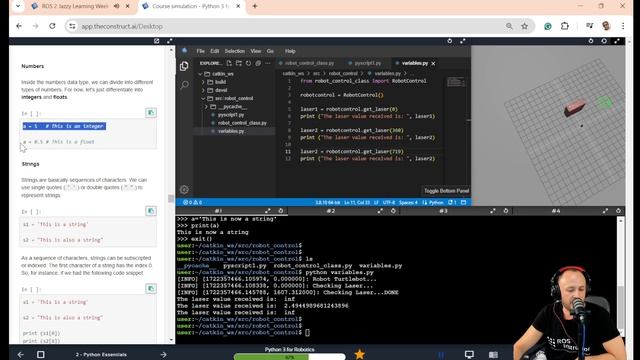Toggle the bottom panel in status bar
Screen dimensions: 640x360
(464, 202)
